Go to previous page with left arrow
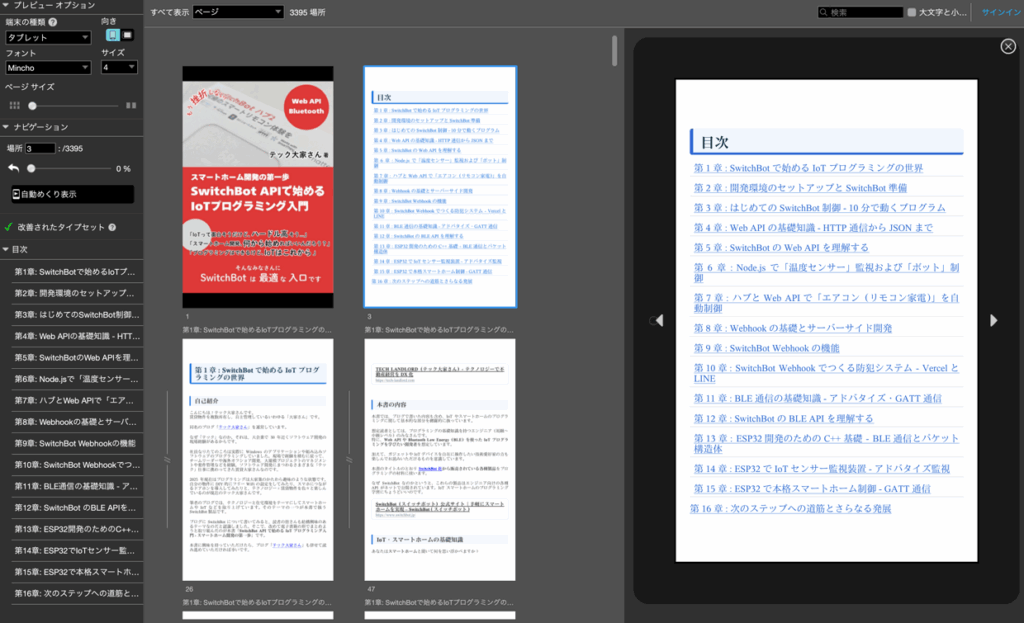Screen dimensions: 1024x623 pos(659,320)
